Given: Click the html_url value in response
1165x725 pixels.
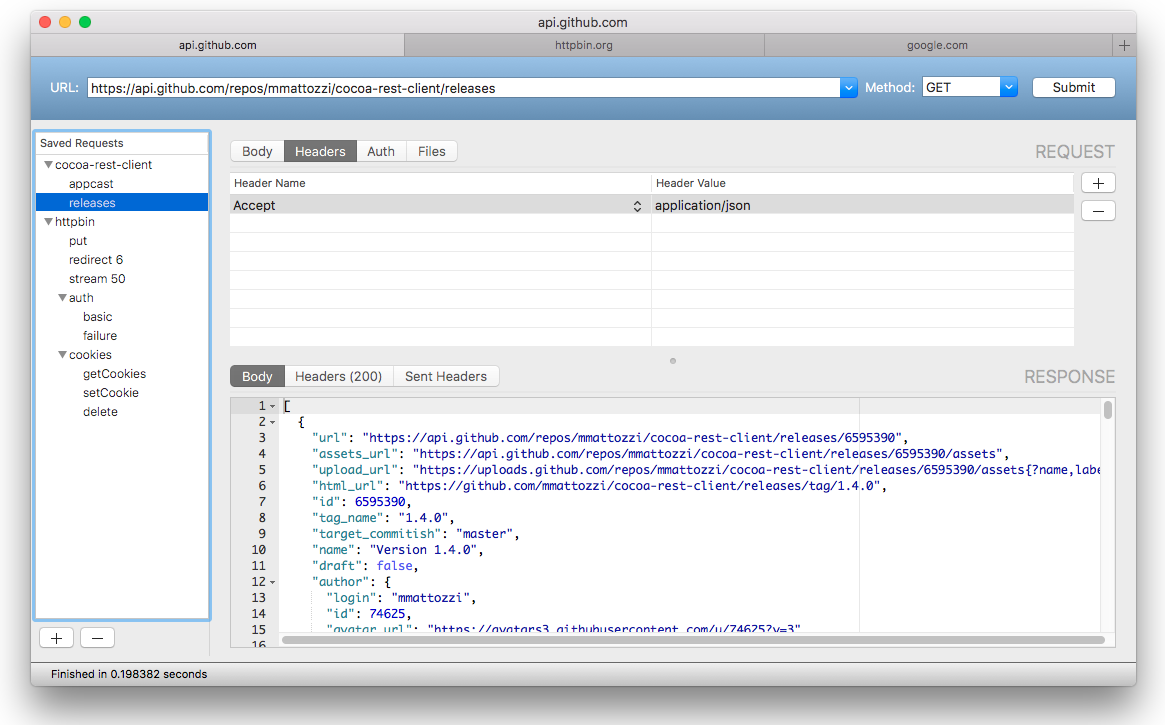Looking at the screenshot, I should [x=639, y=486].
